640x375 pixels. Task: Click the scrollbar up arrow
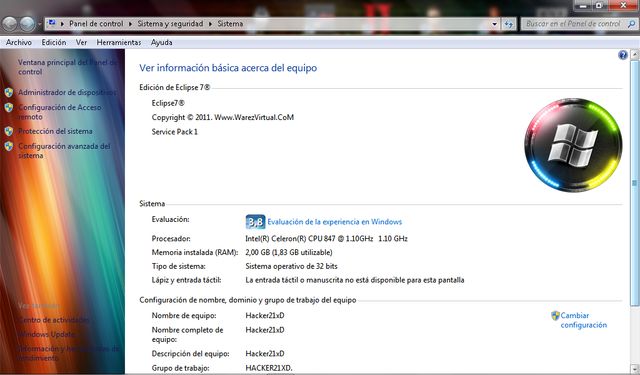point(635,54)
